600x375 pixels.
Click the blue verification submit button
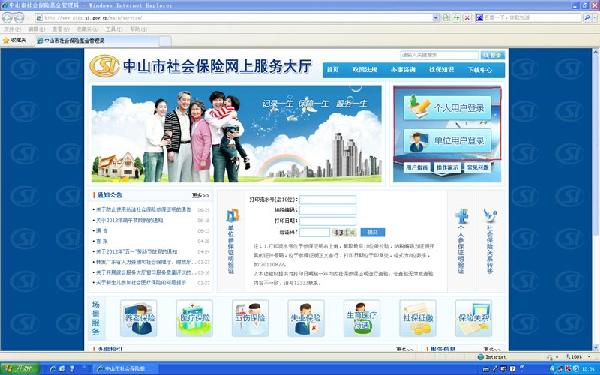click(373, 232)
